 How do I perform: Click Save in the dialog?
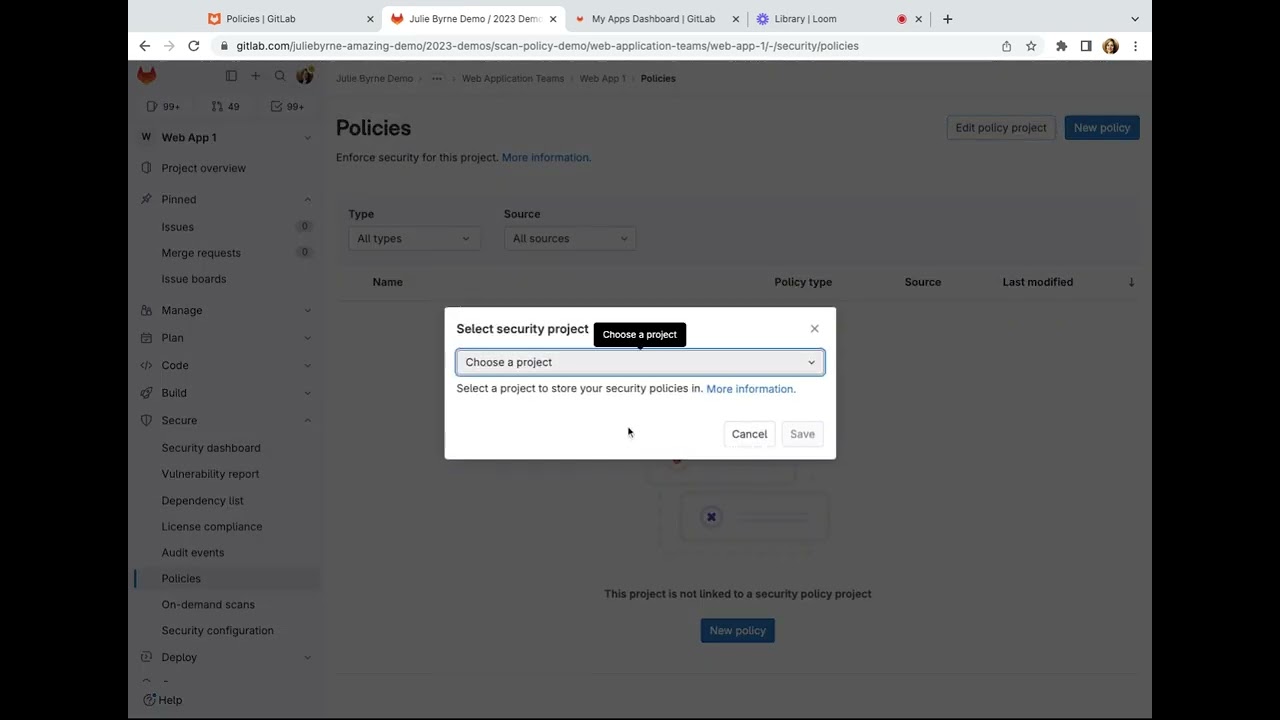[x=802, y=434]
